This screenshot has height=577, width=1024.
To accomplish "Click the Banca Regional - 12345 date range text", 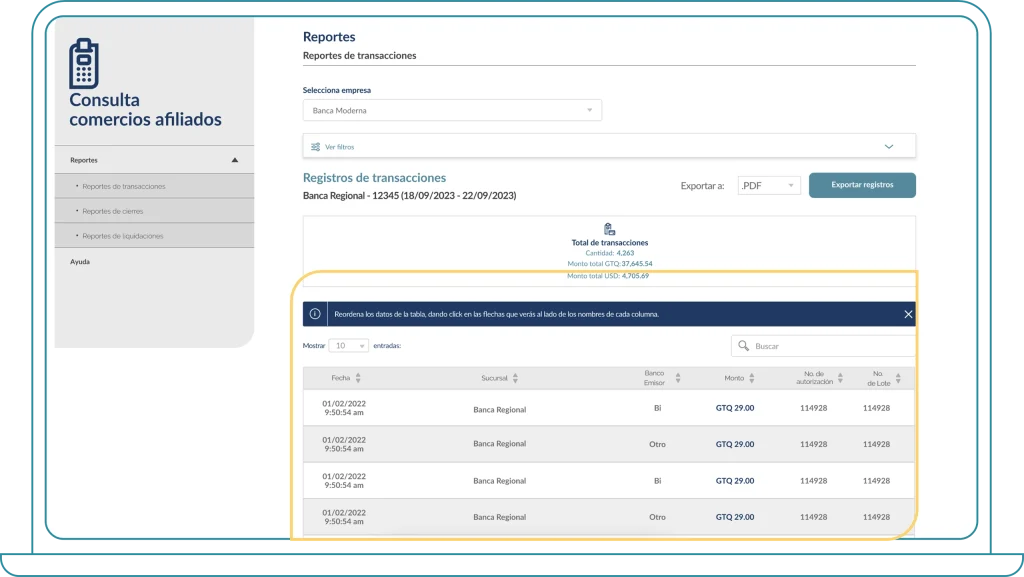I will [409, 195].
